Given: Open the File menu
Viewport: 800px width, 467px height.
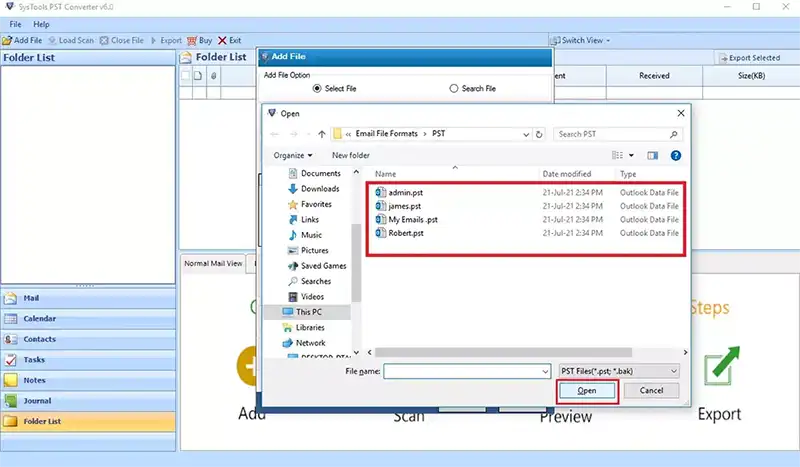Looking at the screenshot, I should pos(15,24).
